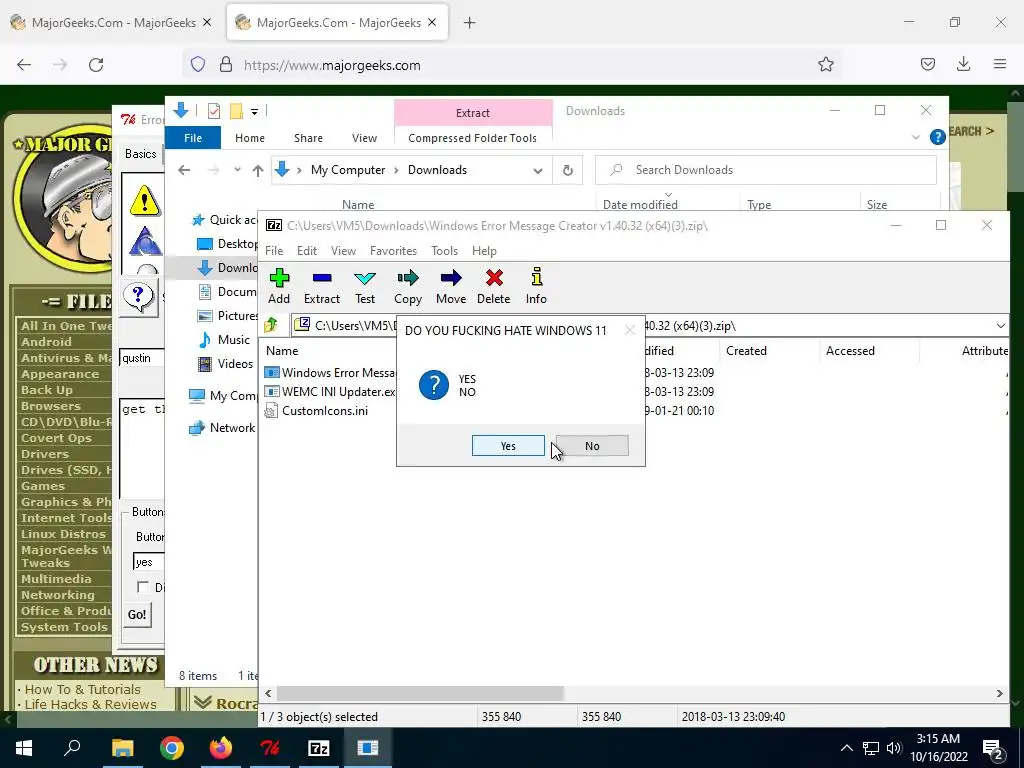Open Chrome from the taskbar
1024x768 pixels.
(x=172, y=748)
